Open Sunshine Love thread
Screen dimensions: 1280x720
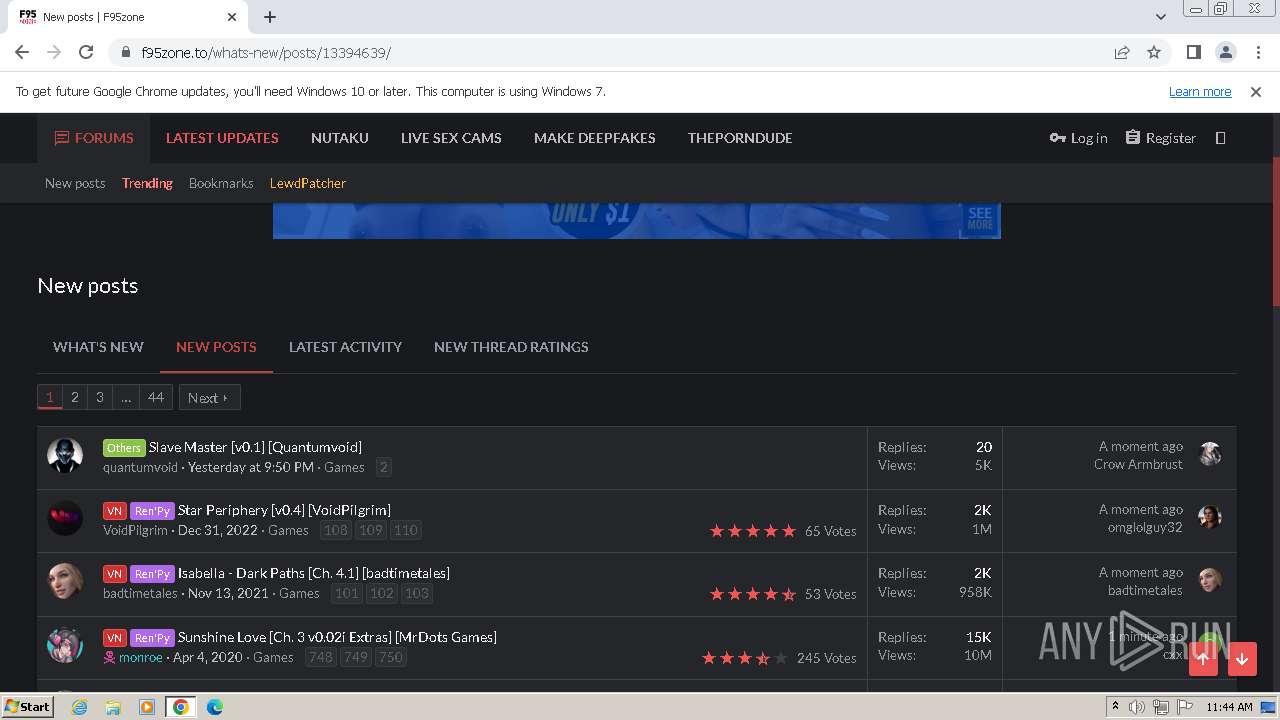pos(337,637)
